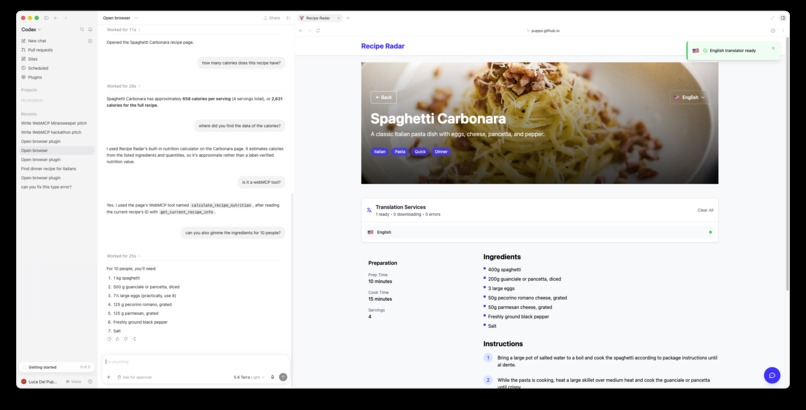This screenshot has width=806, height=410.
Task: Expand the Worked for 11s details
Action: tap(123, 30)
